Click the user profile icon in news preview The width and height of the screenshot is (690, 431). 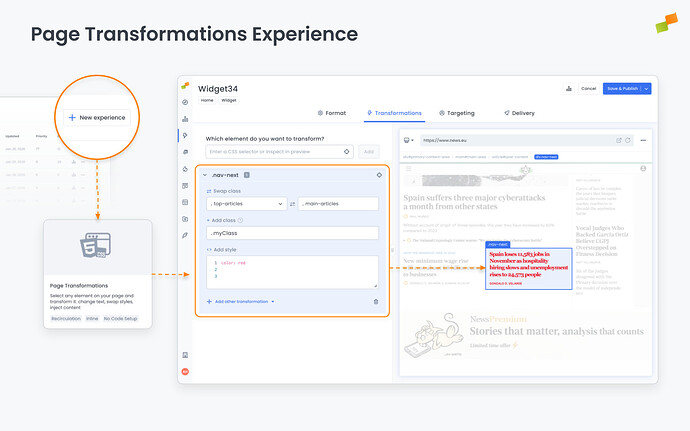click(x=643, y=169)
